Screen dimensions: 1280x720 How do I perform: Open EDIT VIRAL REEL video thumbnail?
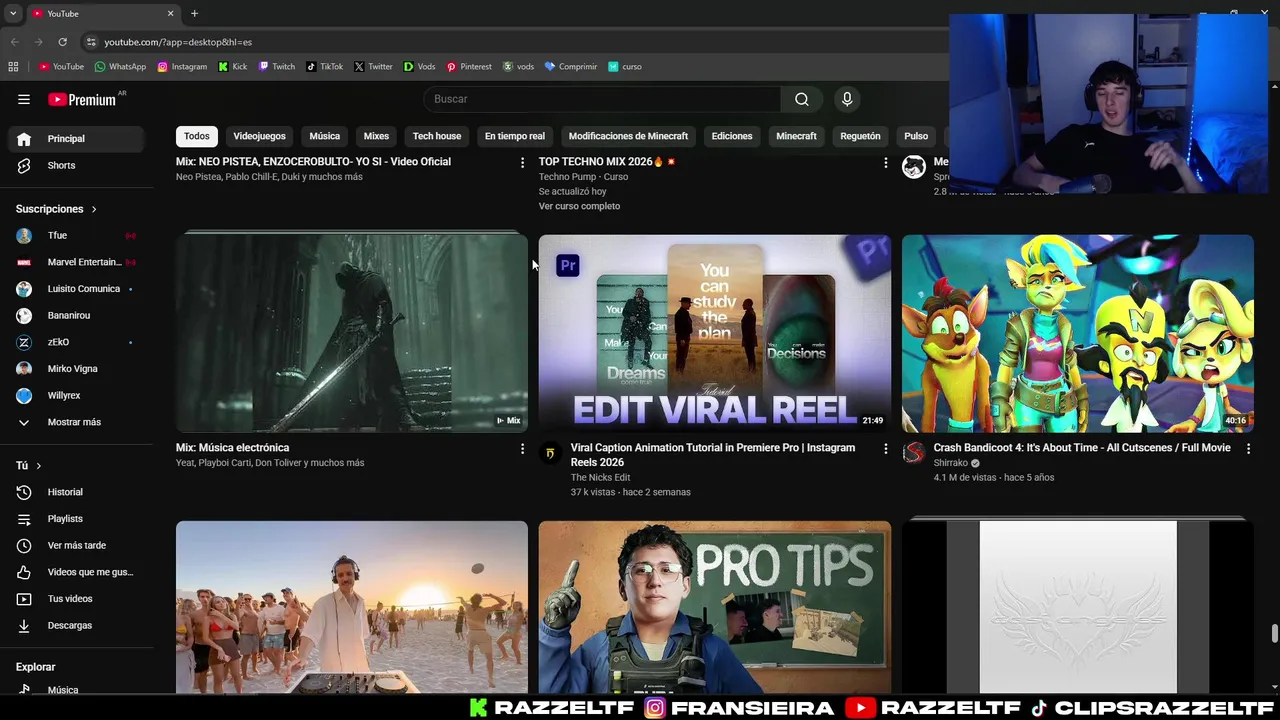(715, 333)
